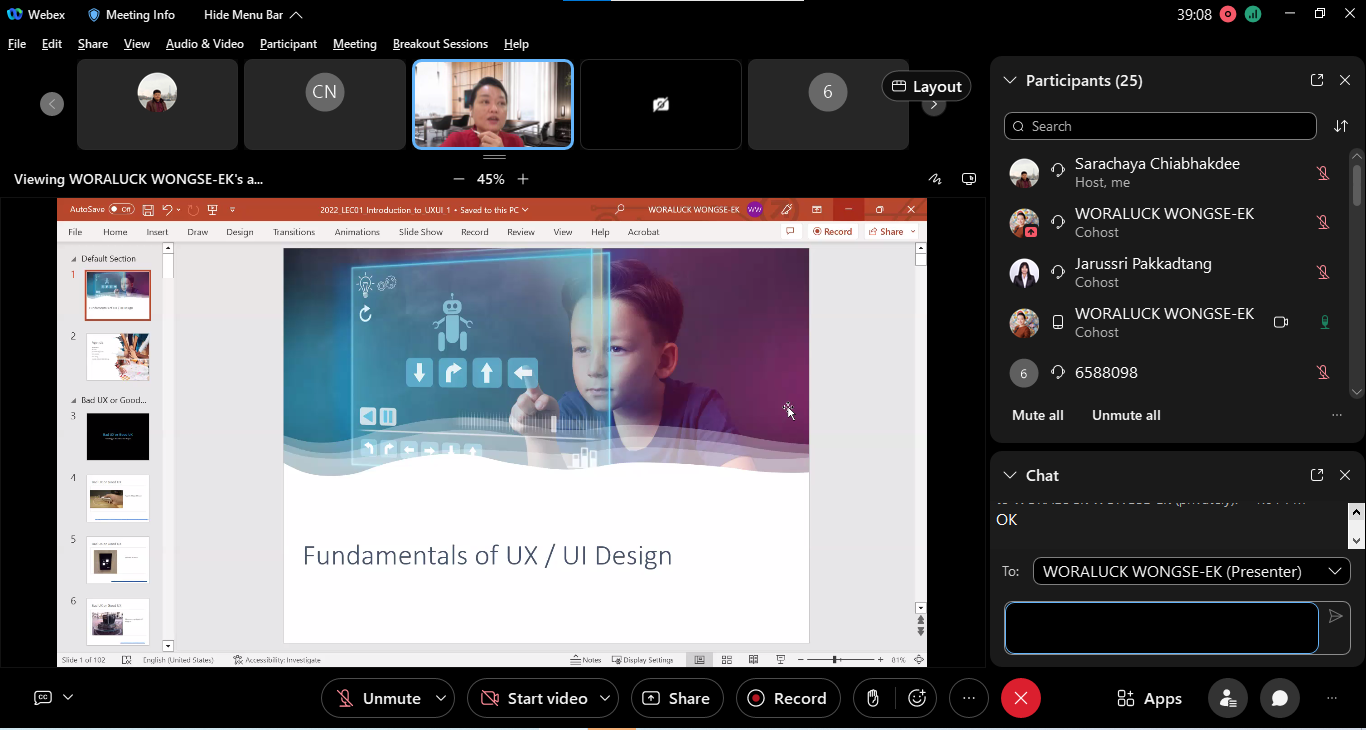Viewport: 1366px width, 730px height.
Task: Raise hand using the hand icon
Action: pos(873,698)
